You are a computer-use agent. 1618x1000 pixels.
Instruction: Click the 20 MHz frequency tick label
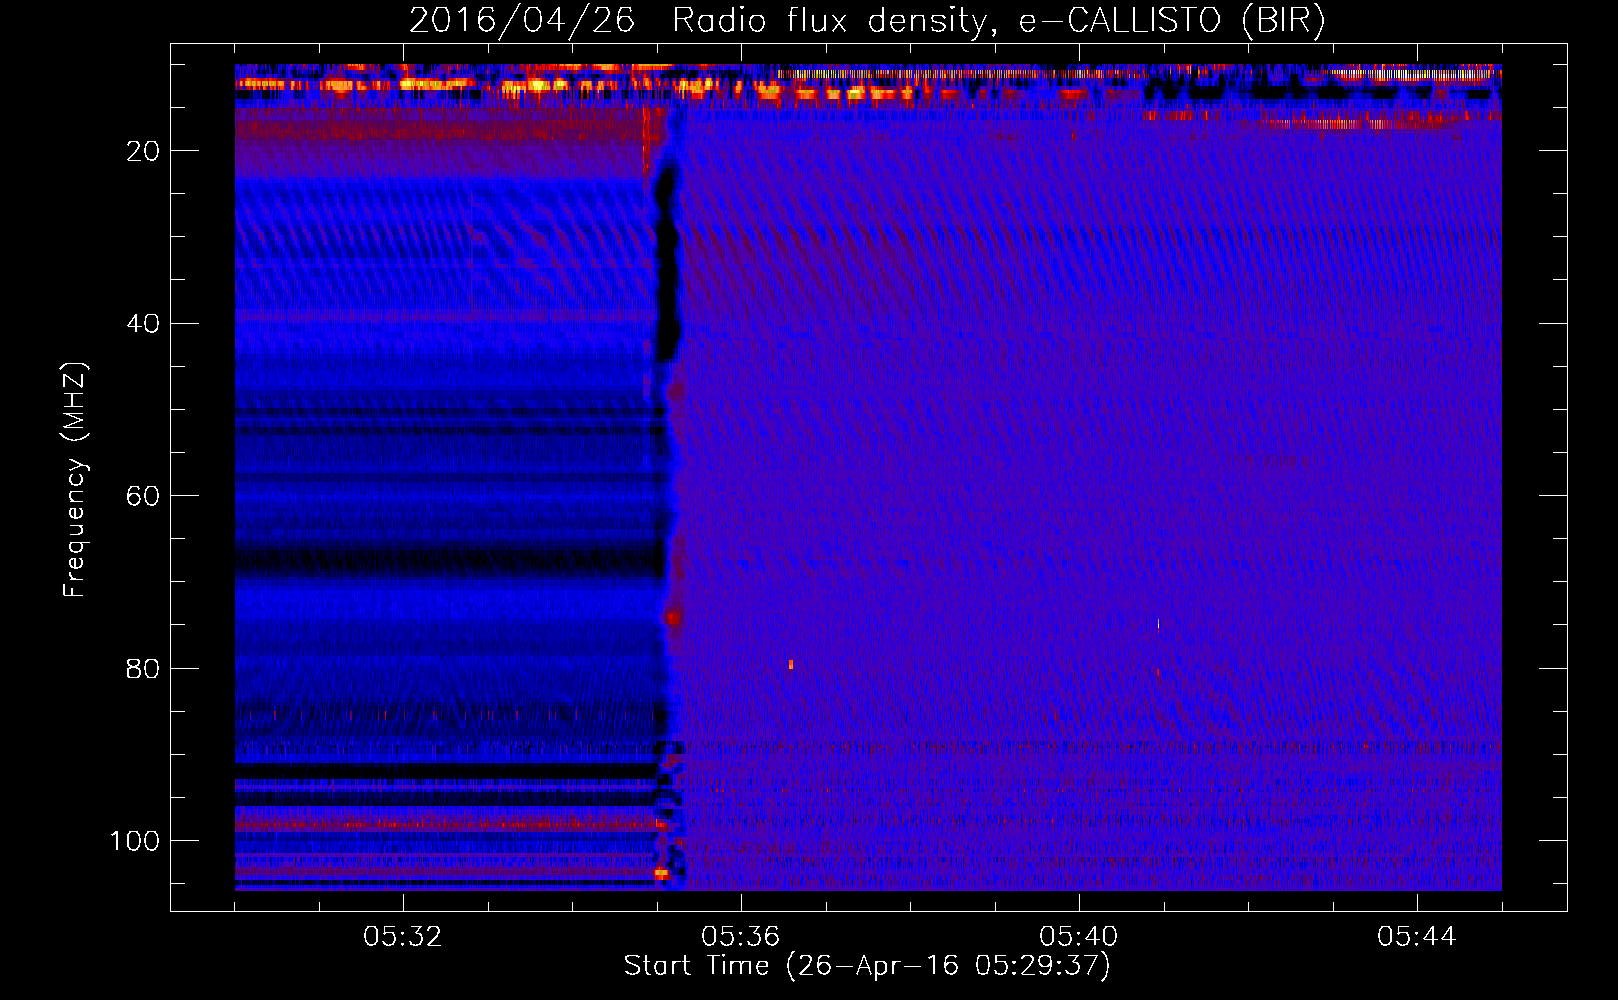click(x=144, y=151)
